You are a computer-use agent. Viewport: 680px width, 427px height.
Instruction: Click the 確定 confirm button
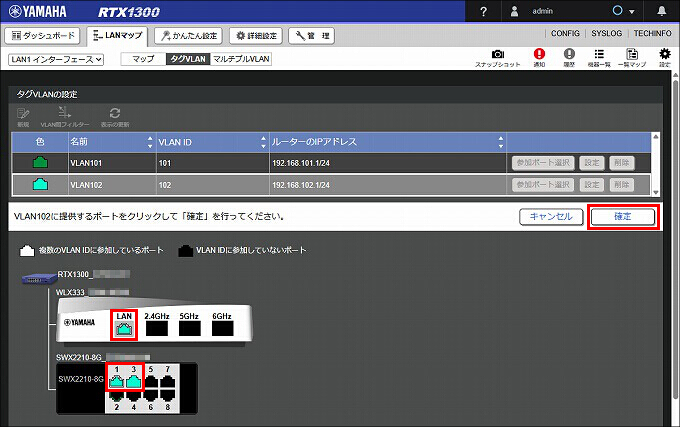623,216
